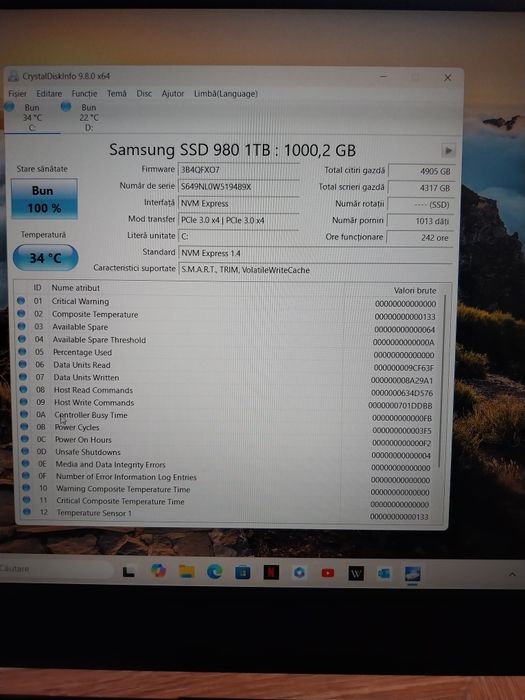Select Critical Composite Temperature Time row
The width and height of the screenshot is (525, 700).
point(228,502)
